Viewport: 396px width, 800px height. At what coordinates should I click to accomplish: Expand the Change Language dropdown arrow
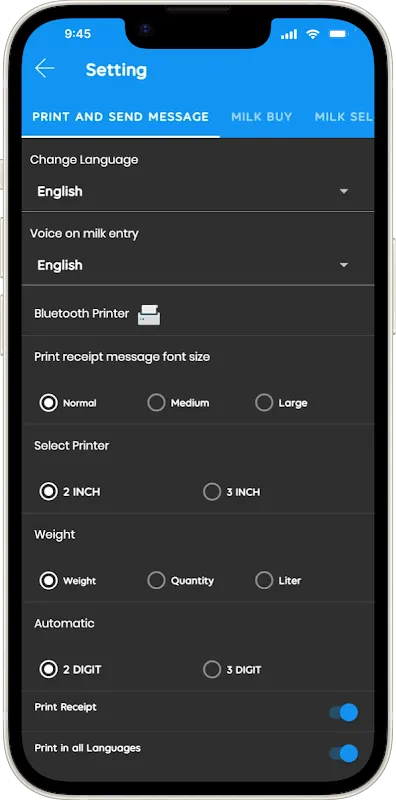coord(344,191)
